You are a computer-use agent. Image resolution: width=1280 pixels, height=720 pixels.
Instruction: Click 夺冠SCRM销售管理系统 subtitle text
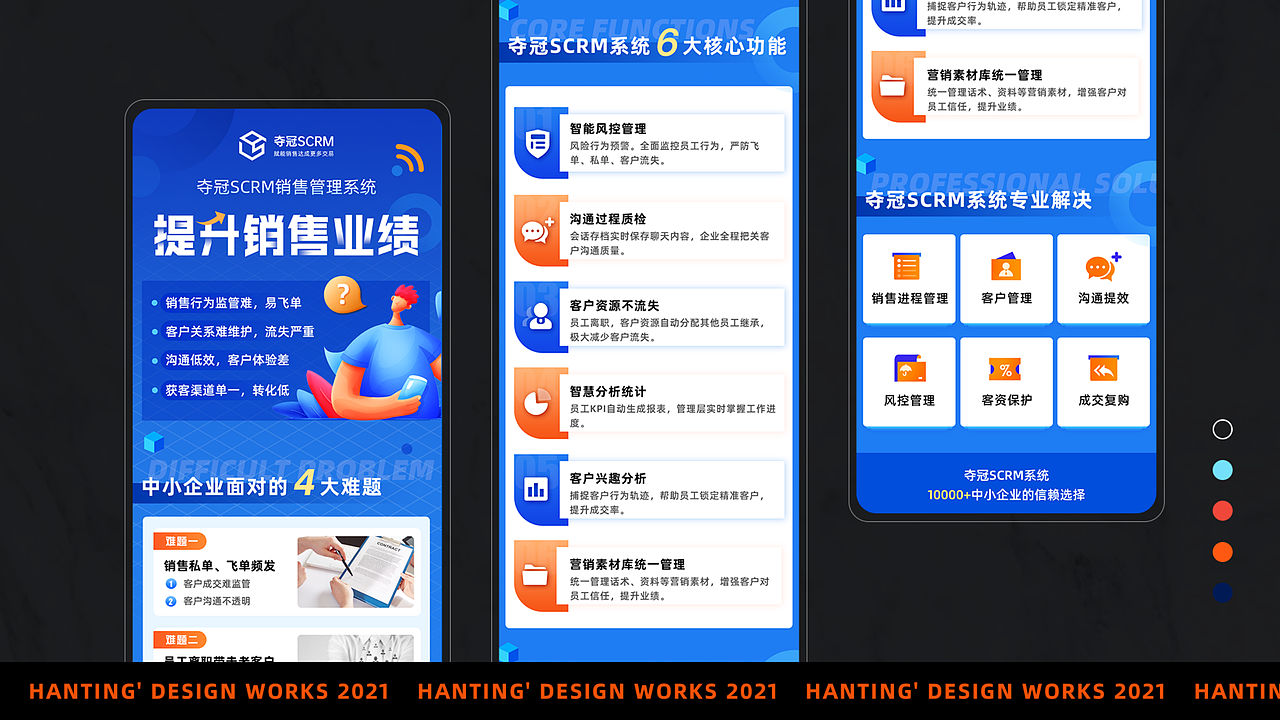286,187
